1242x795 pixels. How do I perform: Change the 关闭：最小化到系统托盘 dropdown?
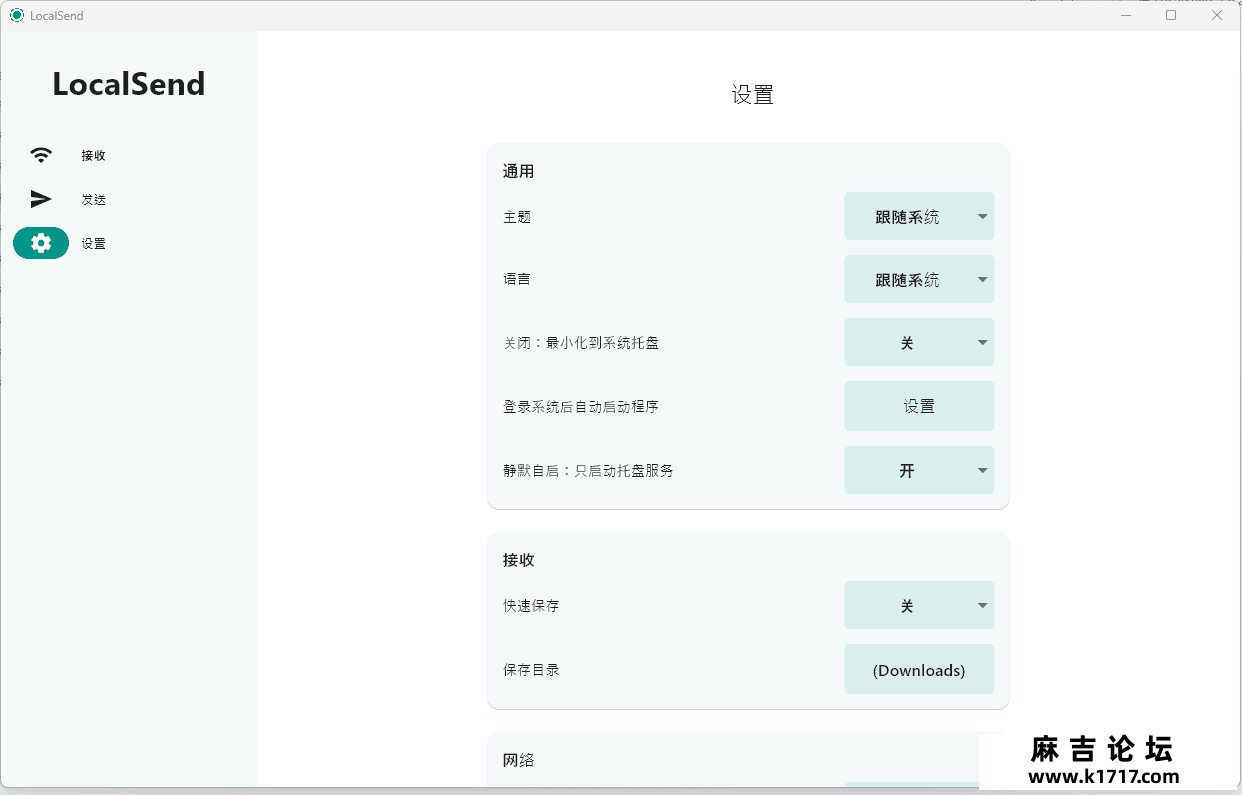[919, 342]
